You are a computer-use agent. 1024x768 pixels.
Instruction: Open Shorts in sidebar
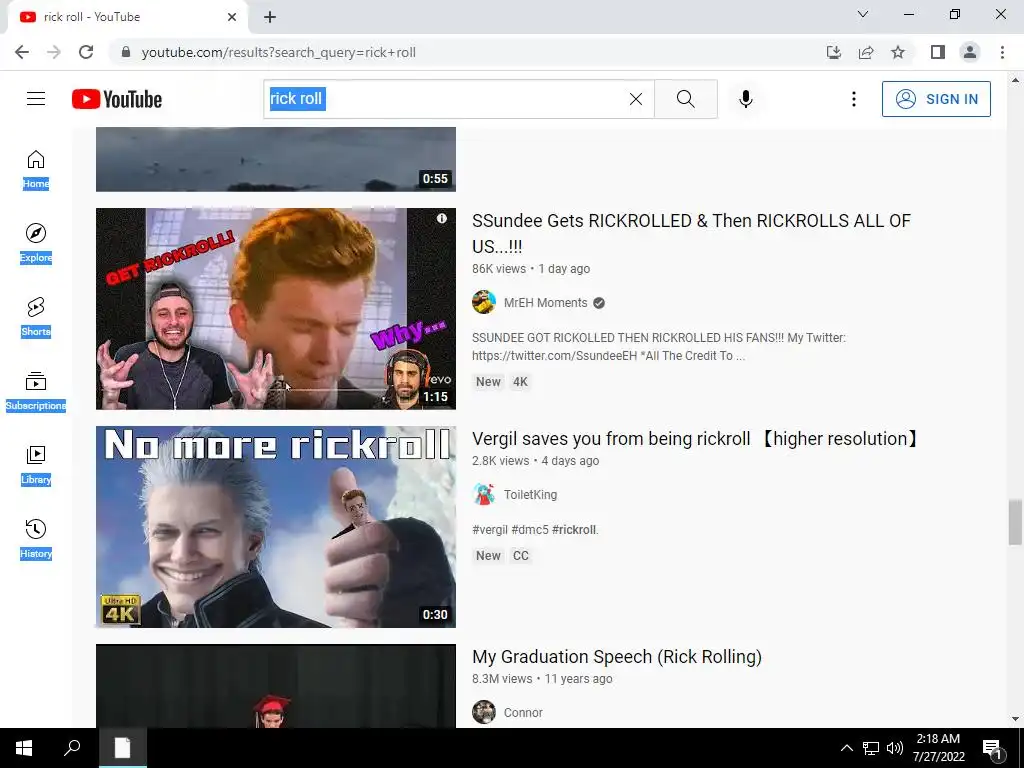[36, 317]
